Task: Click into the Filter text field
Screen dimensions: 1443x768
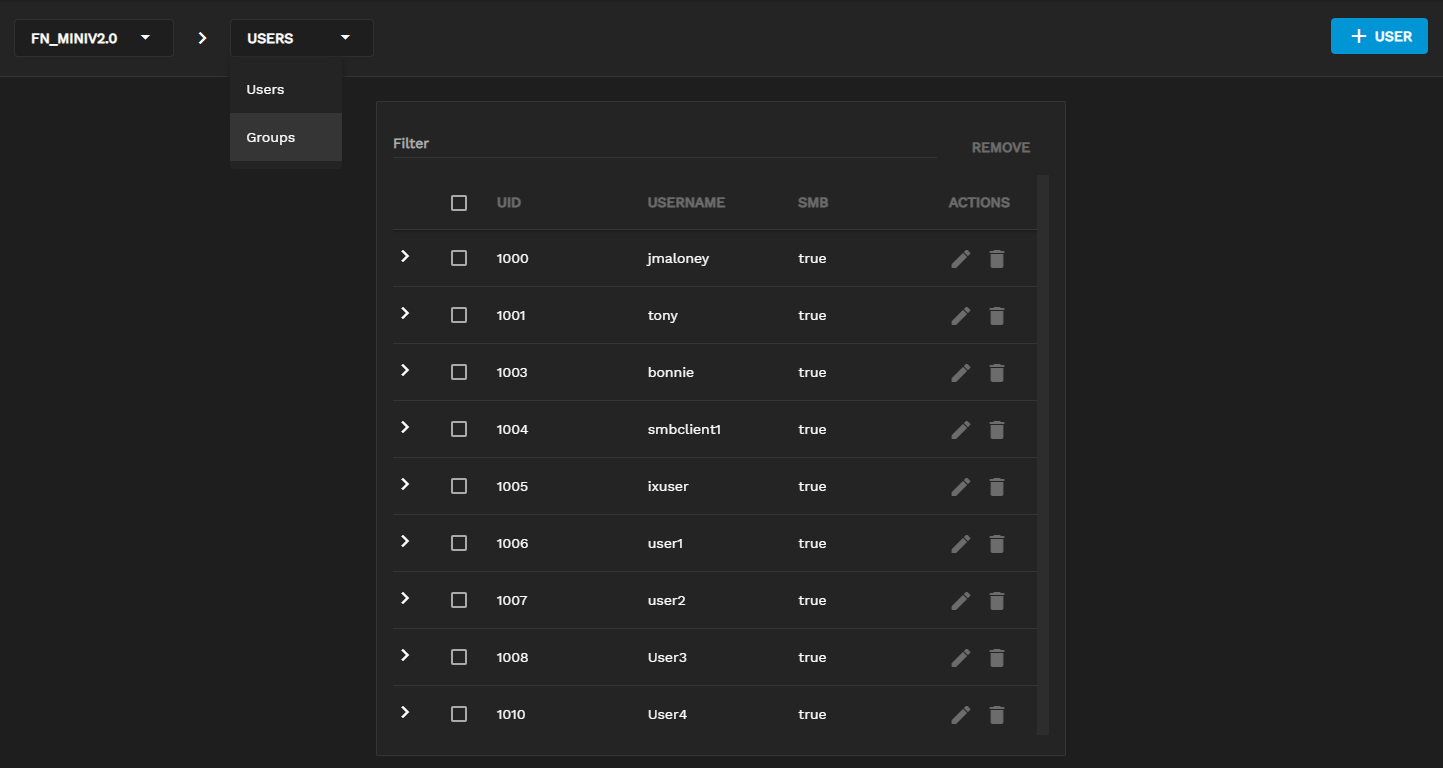Action: [x=664, y=144]
